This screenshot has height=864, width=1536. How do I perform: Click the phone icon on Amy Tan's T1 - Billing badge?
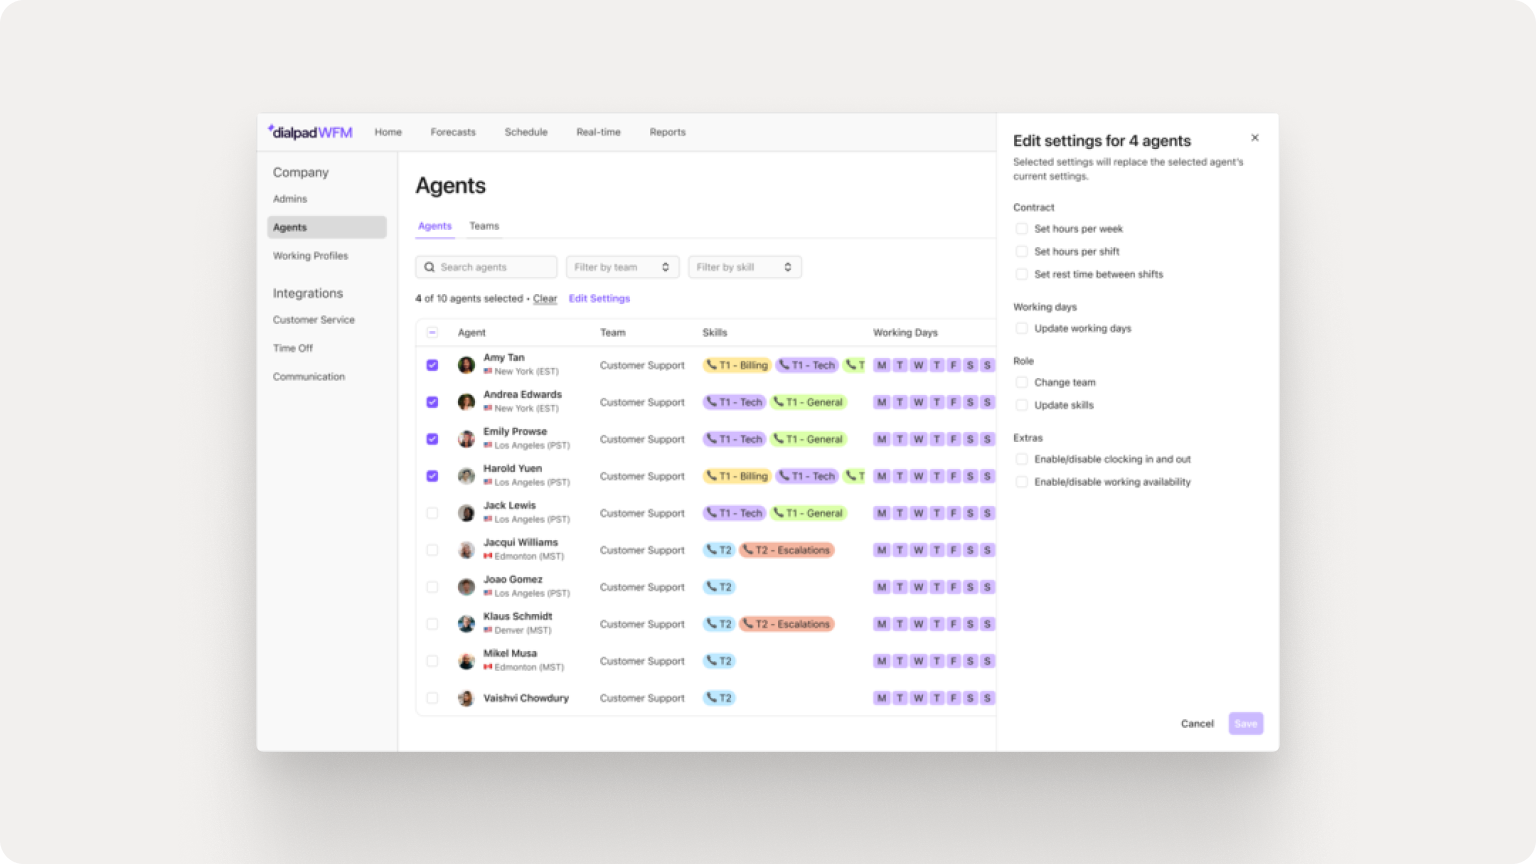tap(712, 365)
